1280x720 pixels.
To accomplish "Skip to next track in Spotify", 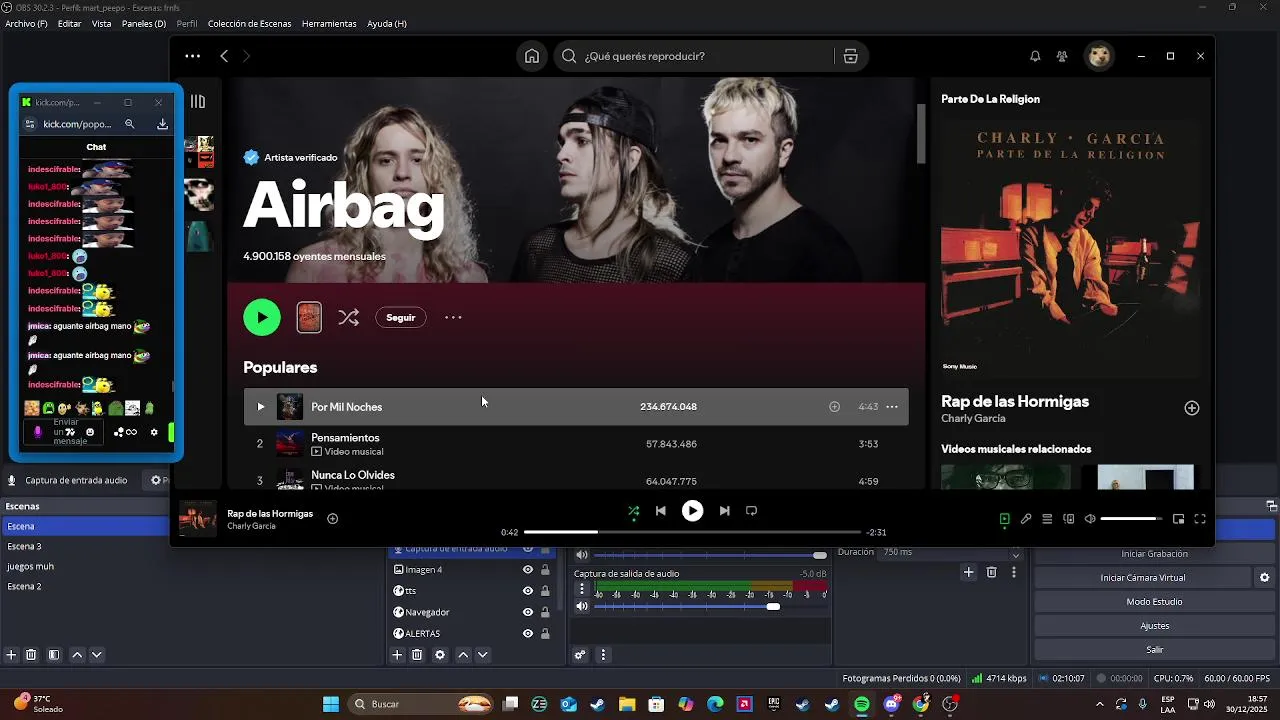I will (725, 511).
